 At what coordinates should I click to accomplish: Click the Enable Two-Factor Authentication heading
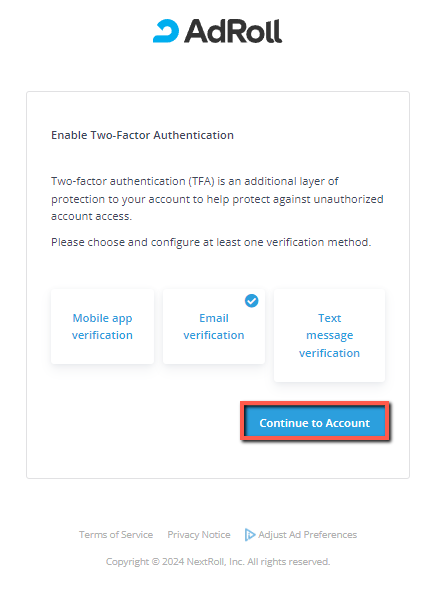click(142, 135)
